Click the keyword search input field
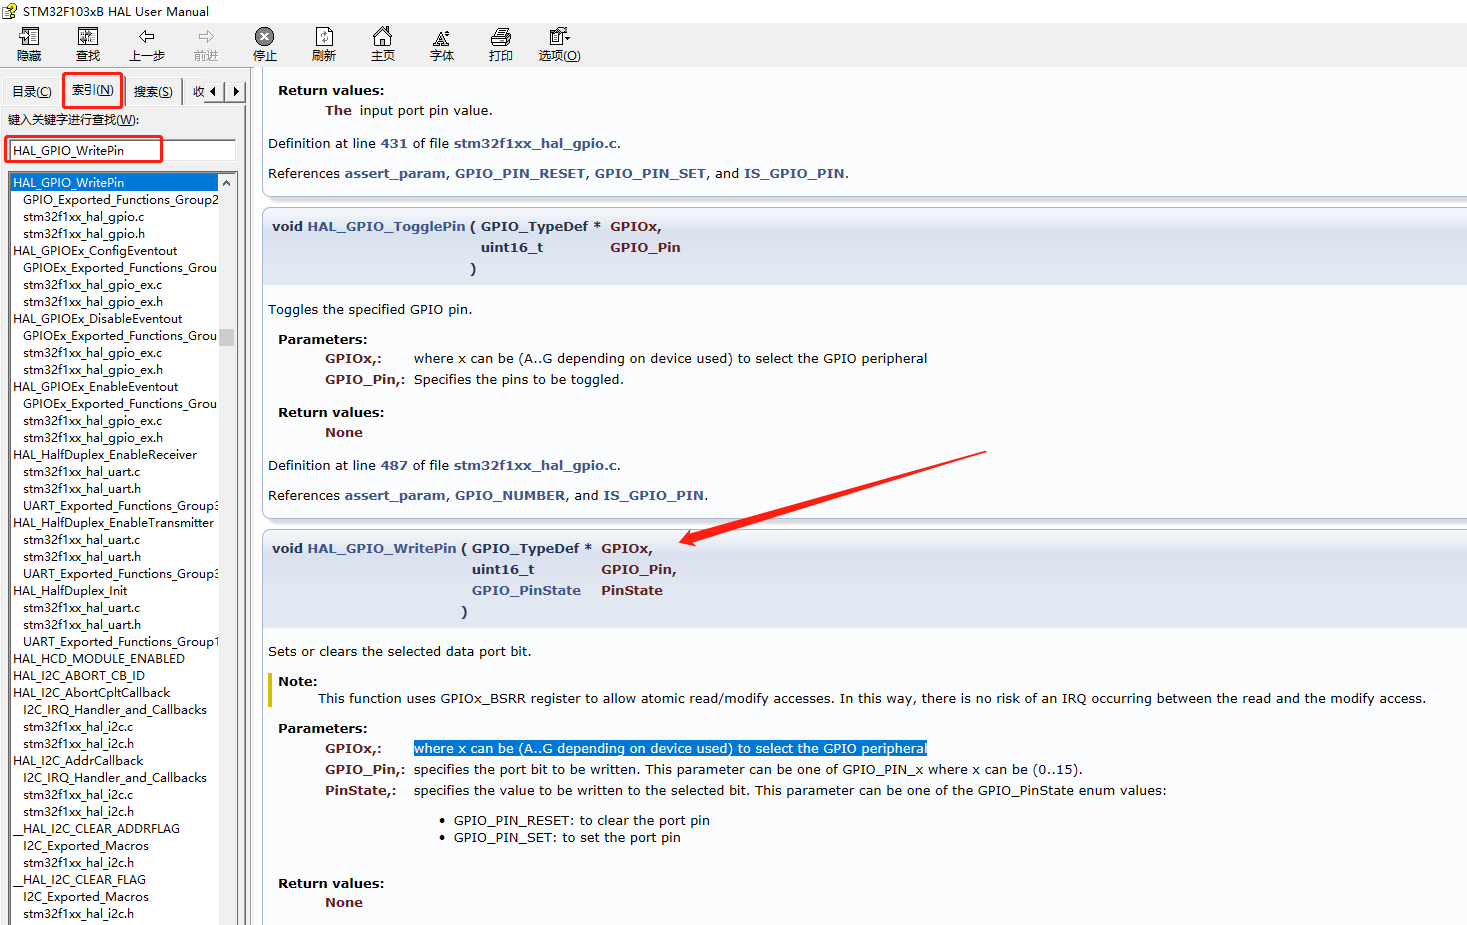 [x=122, y=150]
